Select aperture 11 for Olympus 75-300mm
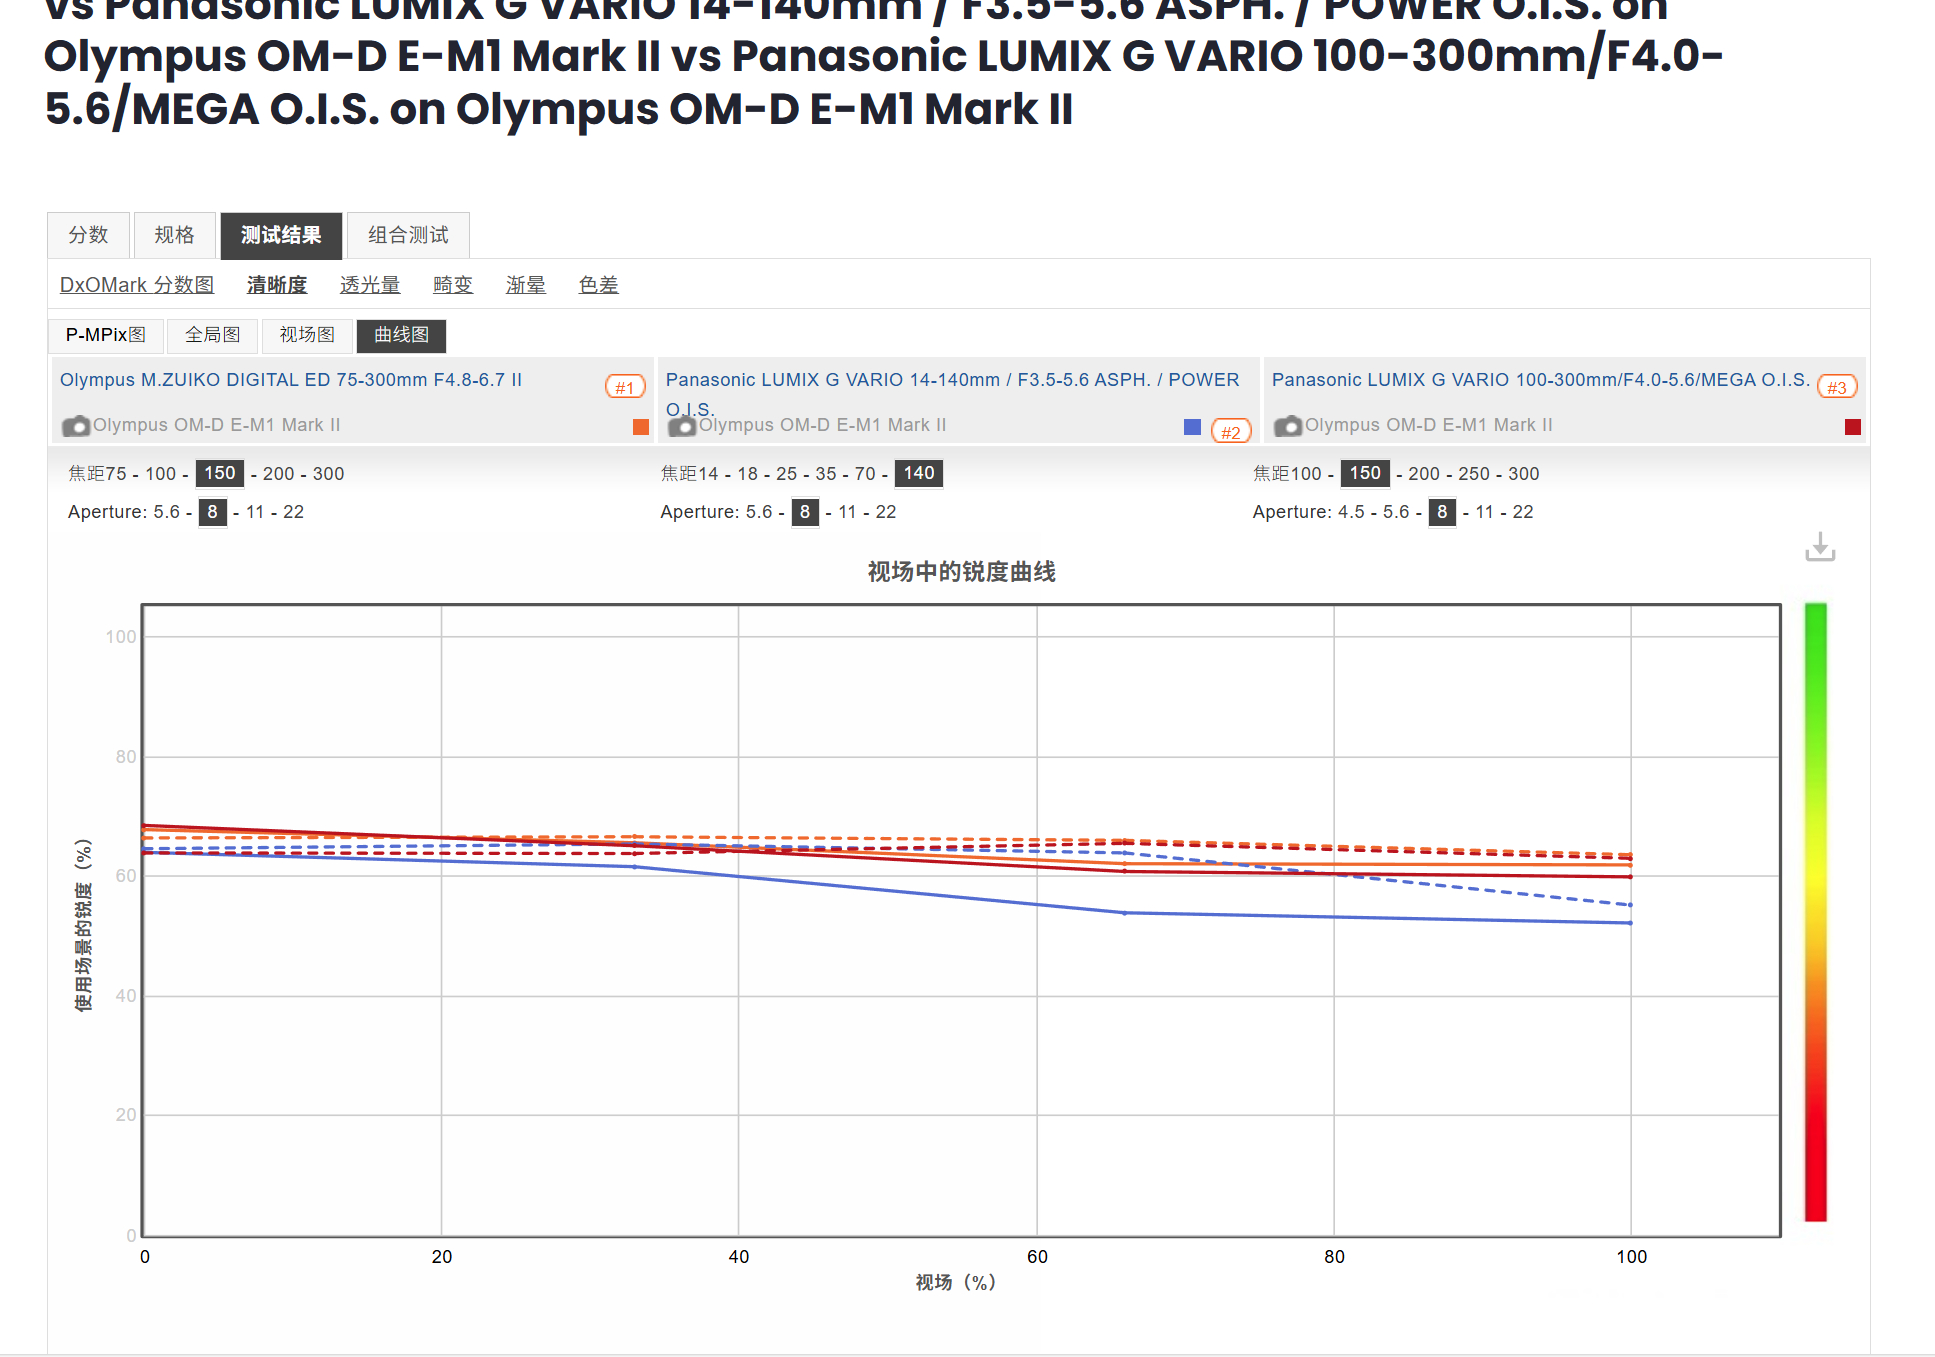 coord(255,512)
